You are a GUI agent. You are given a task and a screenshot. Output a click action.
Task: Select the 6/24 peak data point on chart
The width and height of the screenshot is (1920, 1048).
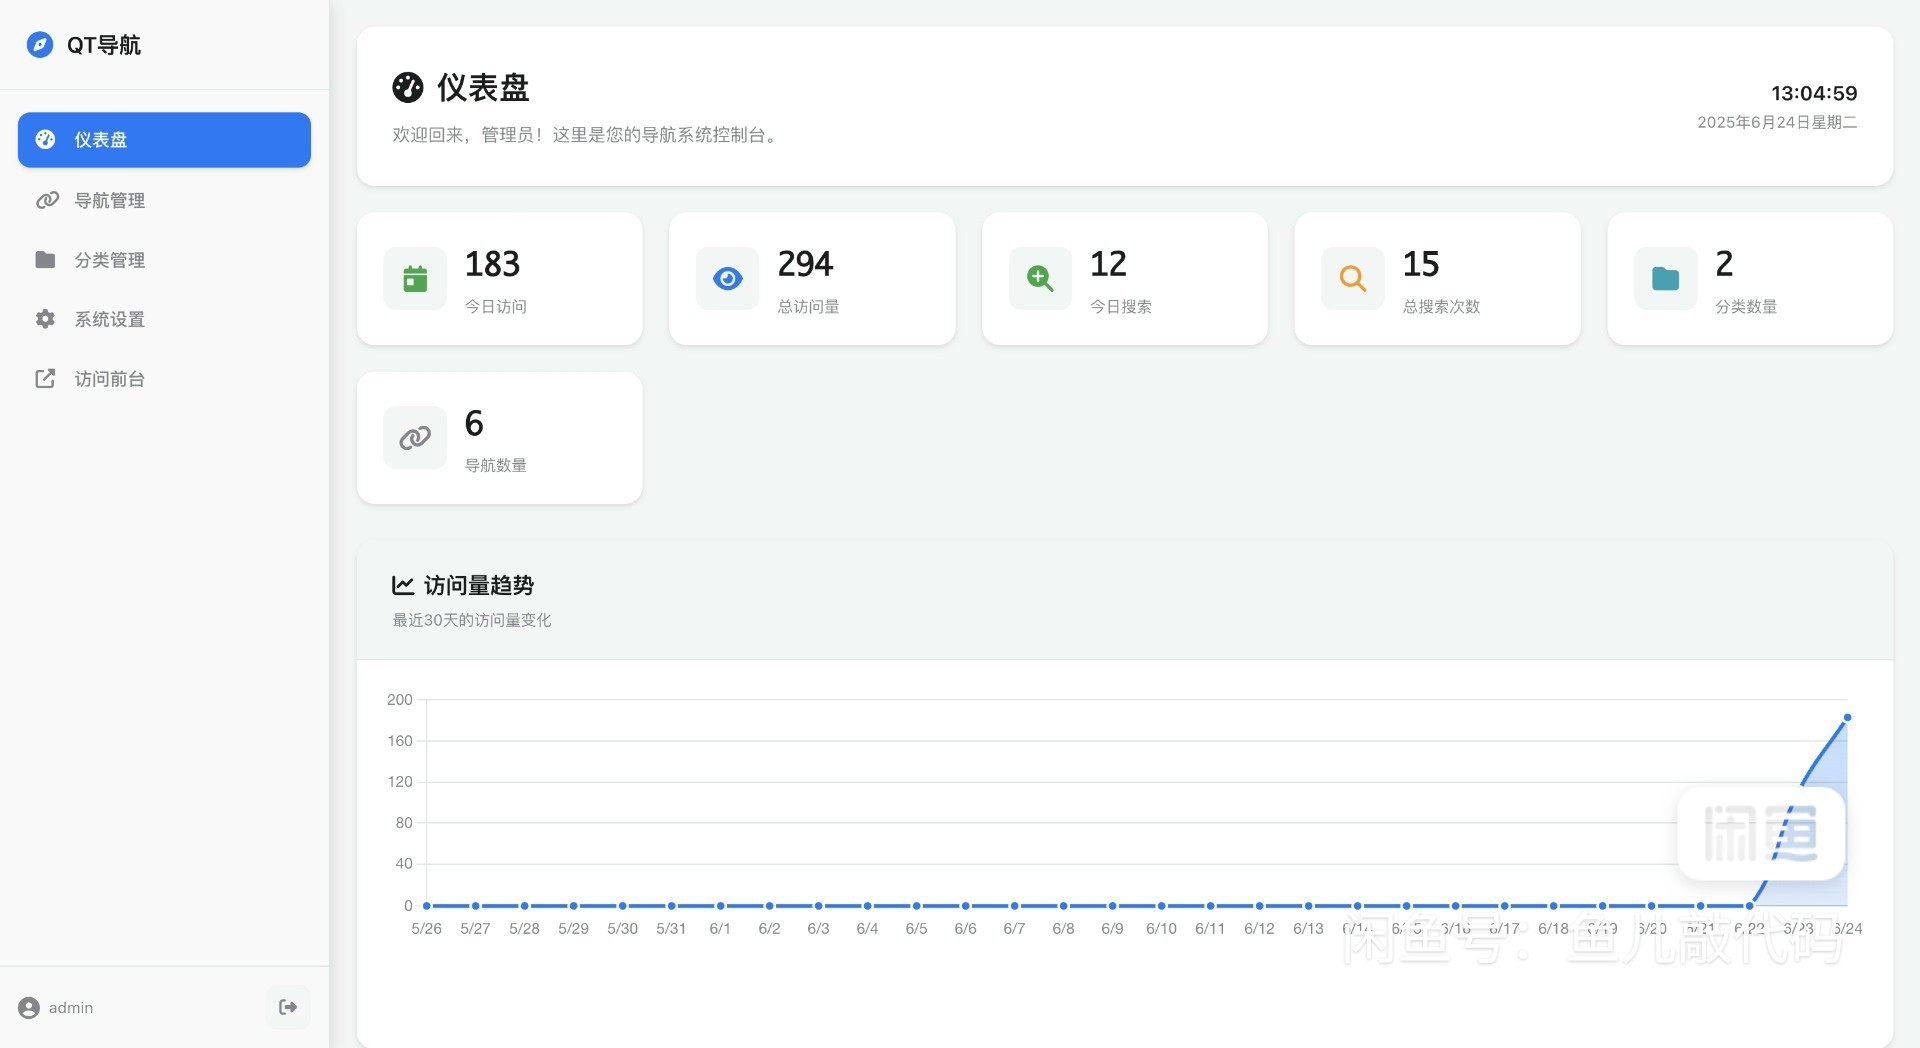point(1847,718)
